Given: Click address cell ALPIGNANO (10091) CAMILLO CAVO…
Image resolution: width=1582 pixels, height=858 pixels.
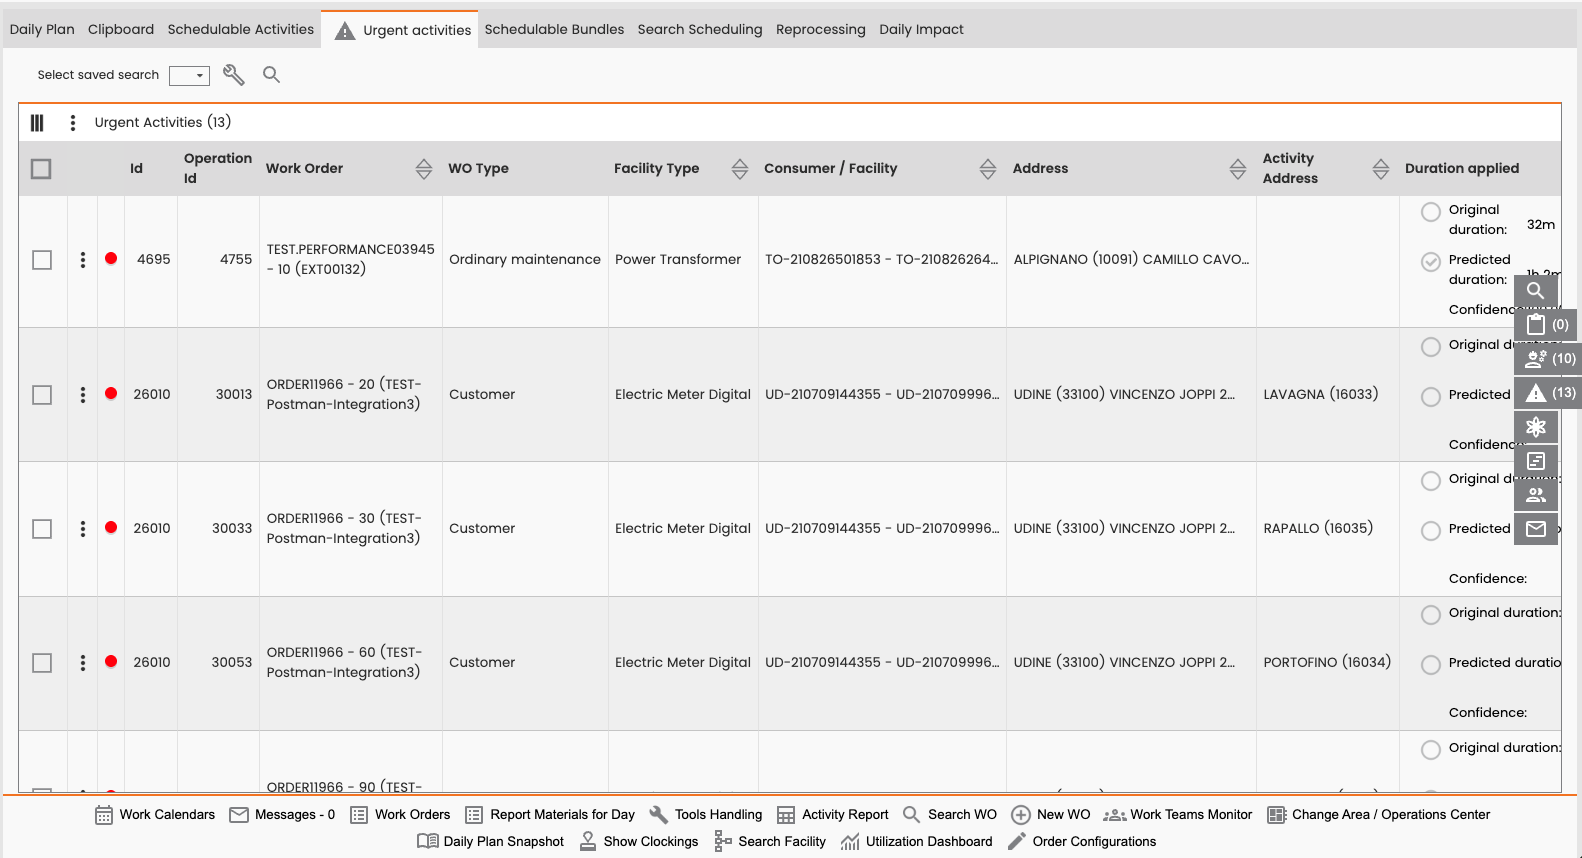Looking at the screenshot, I should pyautogui.click(x=1131, y=259).
